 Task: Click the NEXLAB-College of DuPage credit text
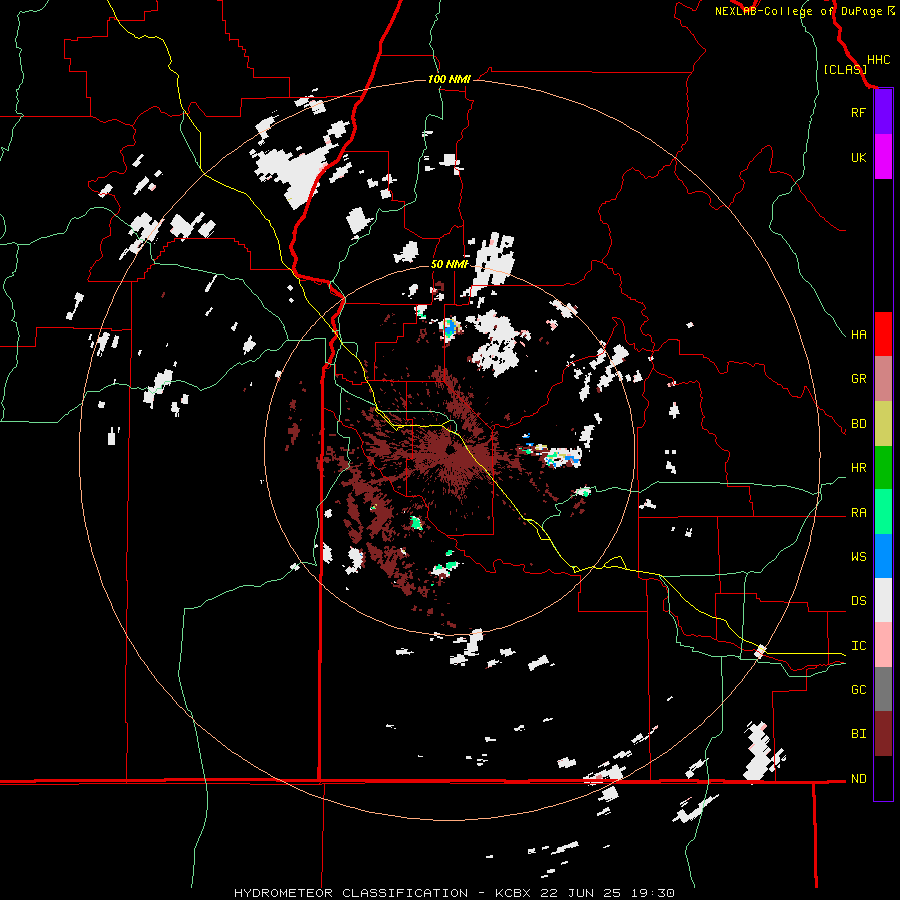click(x=798, y=11)
